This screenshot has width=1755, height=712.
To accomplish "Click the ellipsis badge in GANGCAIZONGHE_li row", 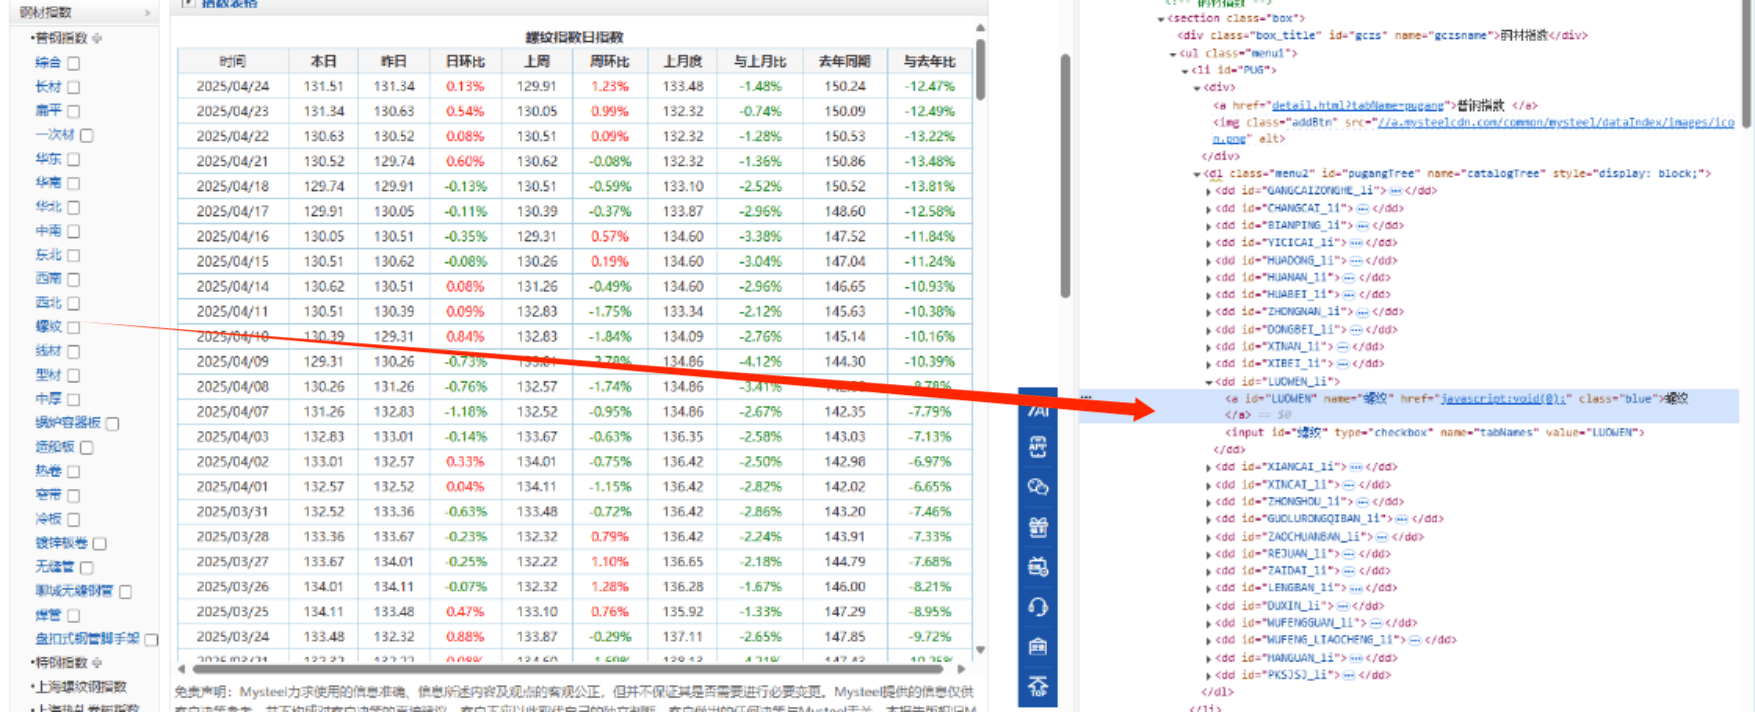I will click(1395, 190).
